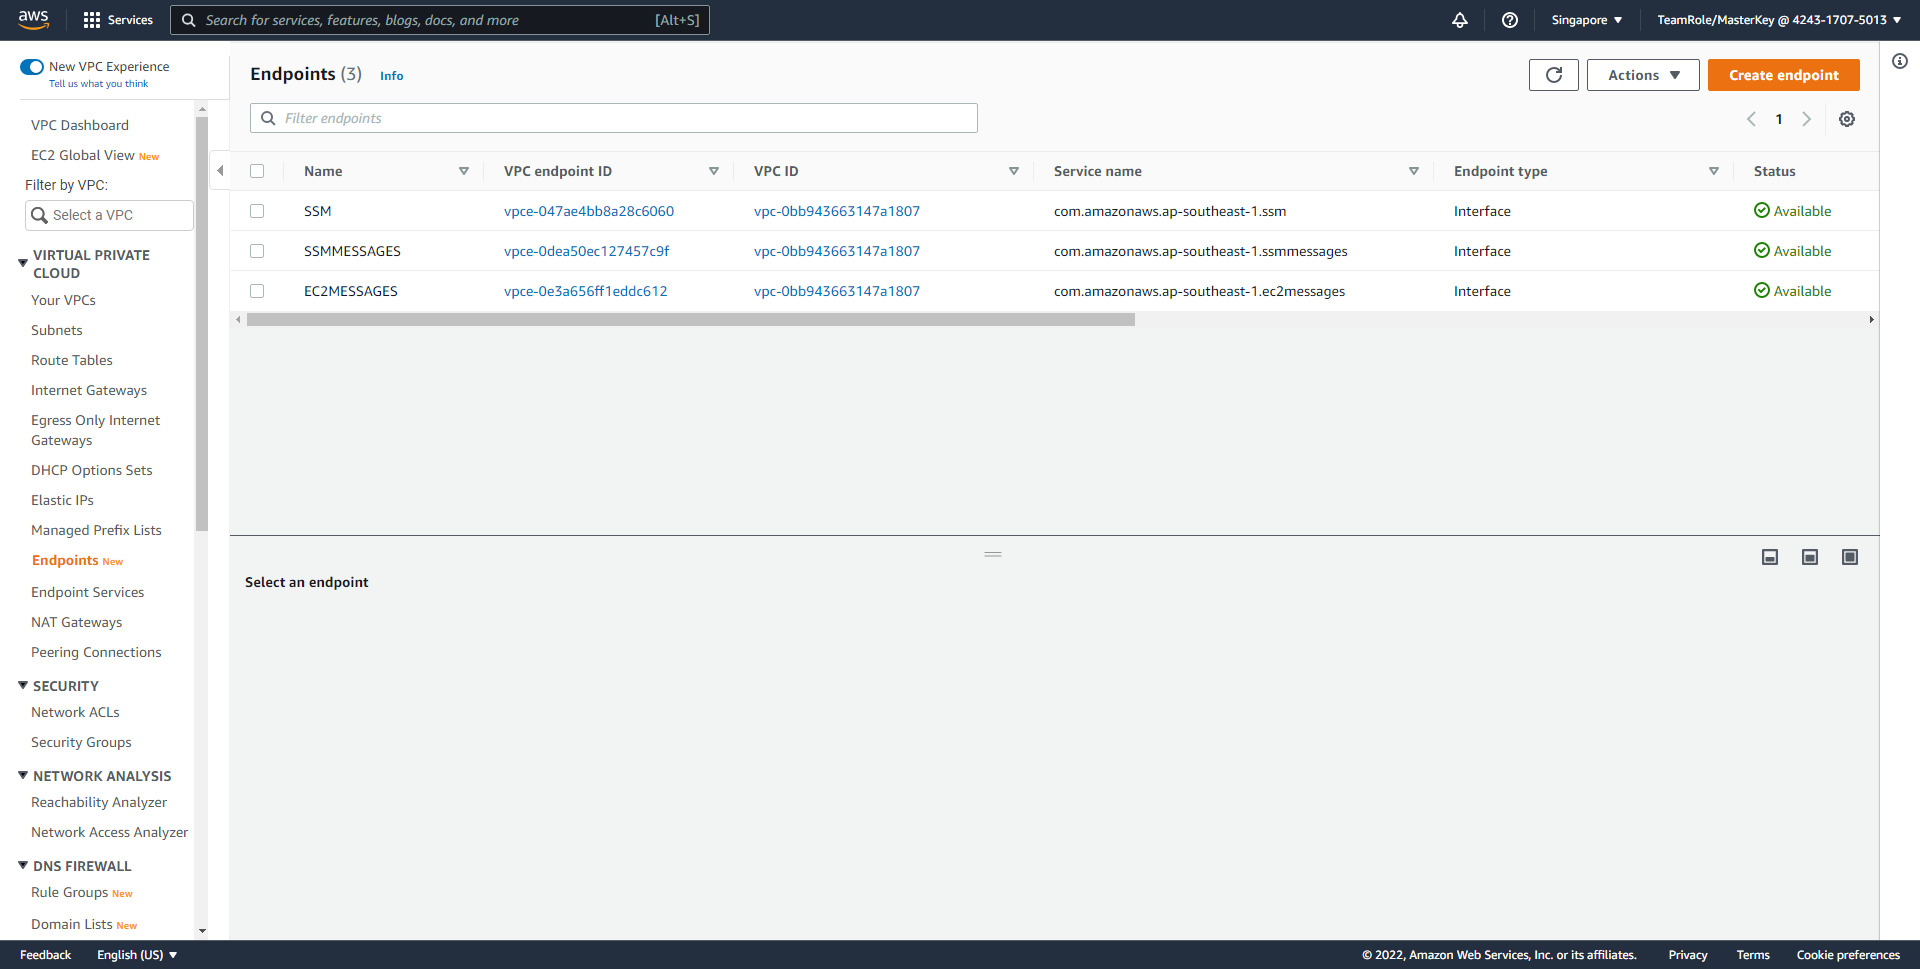The height and width of the screenshot is (969, 1920).
Task: Click the Filter endpoints search field
Action: pyautogui.click(x=613, y=118)
